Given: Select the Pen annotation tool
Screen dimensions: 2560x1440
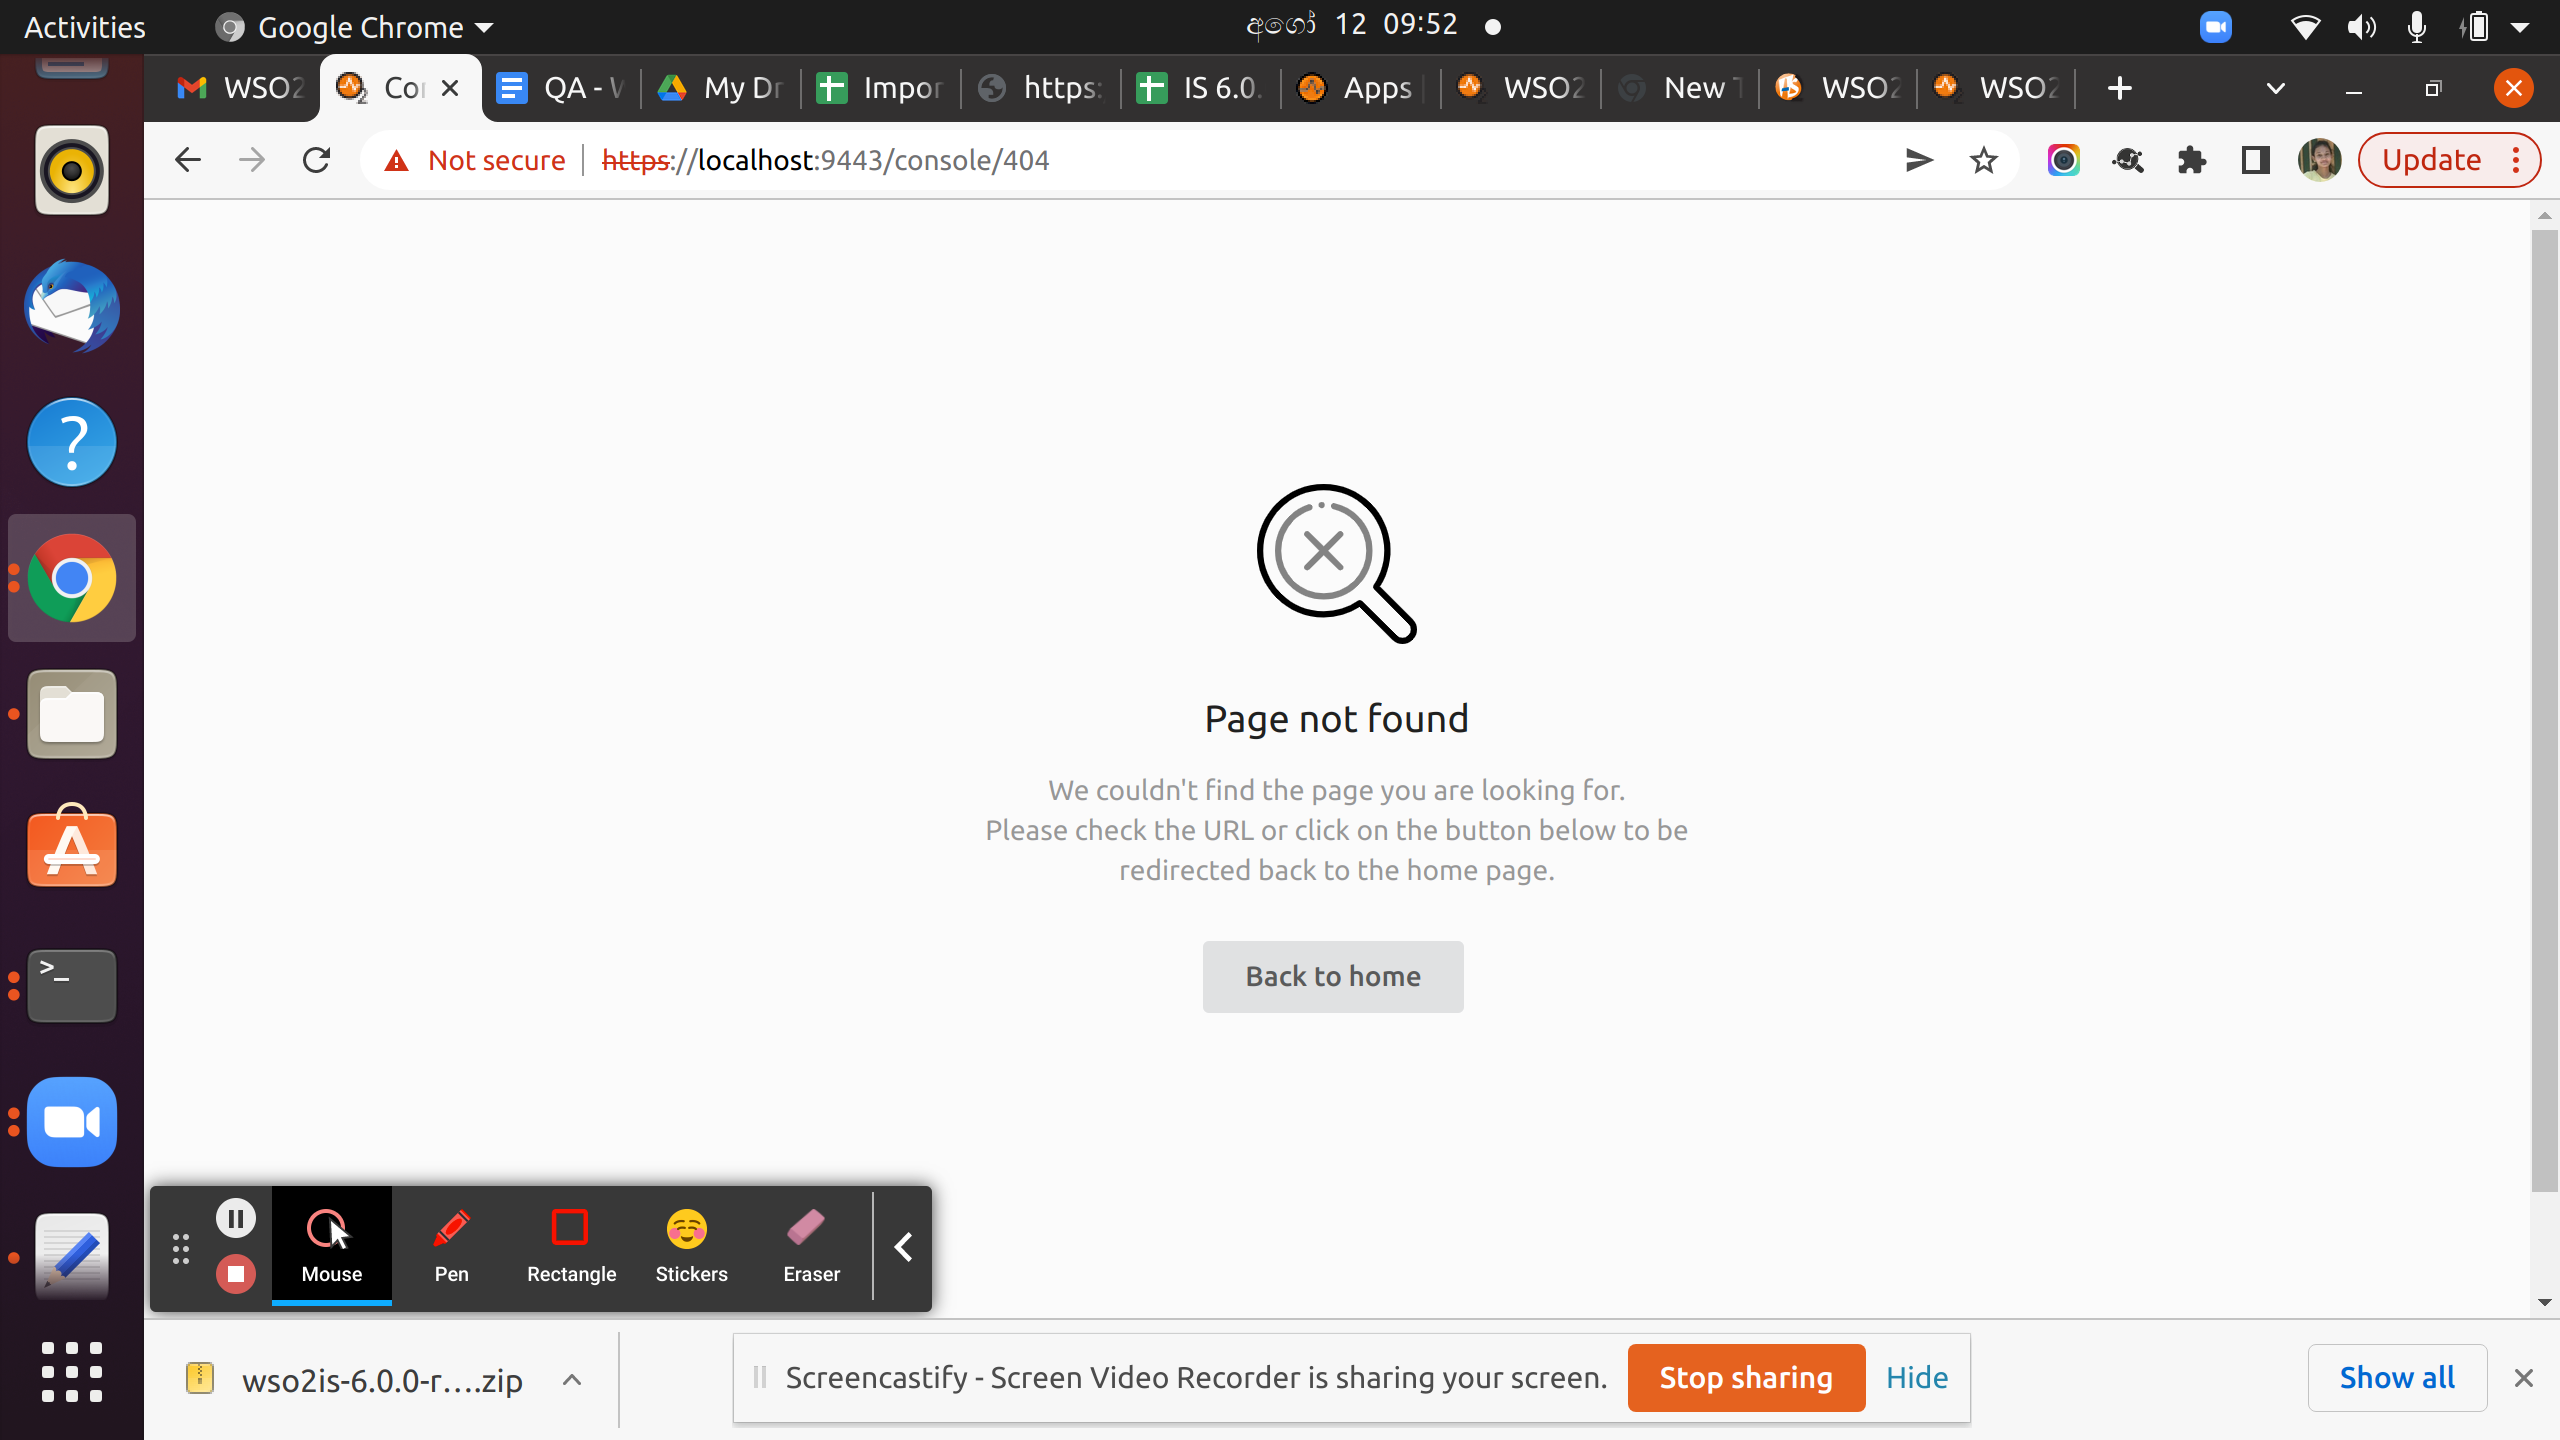Looking at the screenshot, I should pos(451,1245).
